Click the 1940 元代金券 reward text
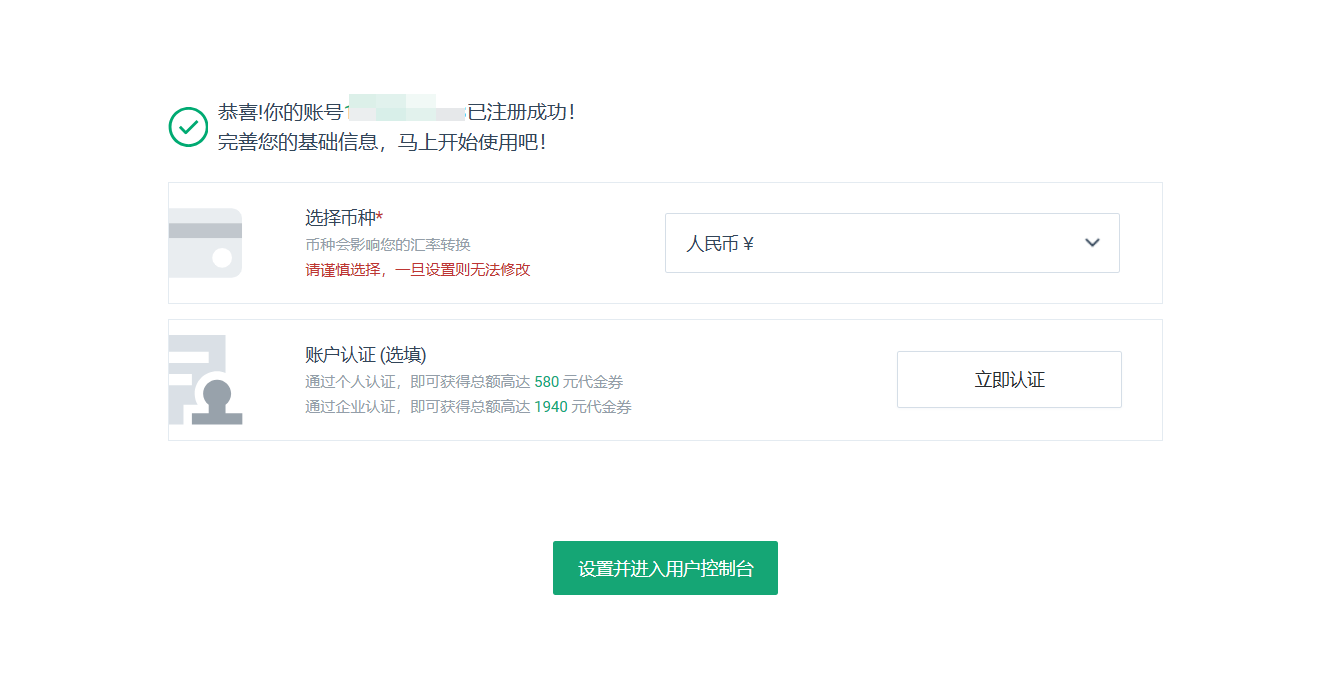 coord(585,406)
